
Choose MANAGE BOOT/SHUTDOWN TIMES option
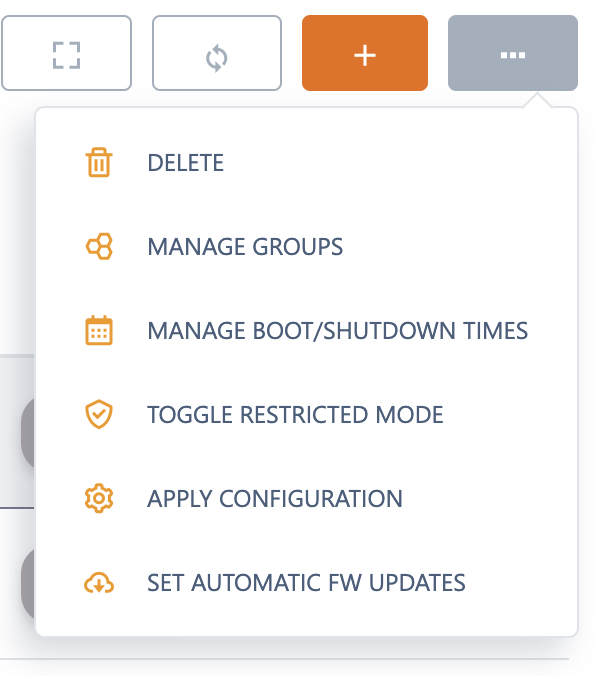point(306,331)
